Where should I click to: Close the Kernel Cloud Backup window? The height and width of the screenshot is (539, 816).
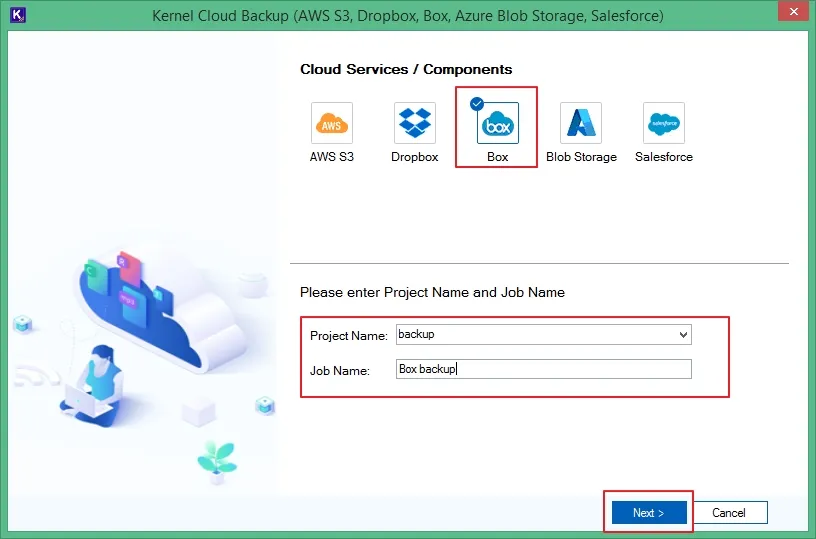click(794, 11)
